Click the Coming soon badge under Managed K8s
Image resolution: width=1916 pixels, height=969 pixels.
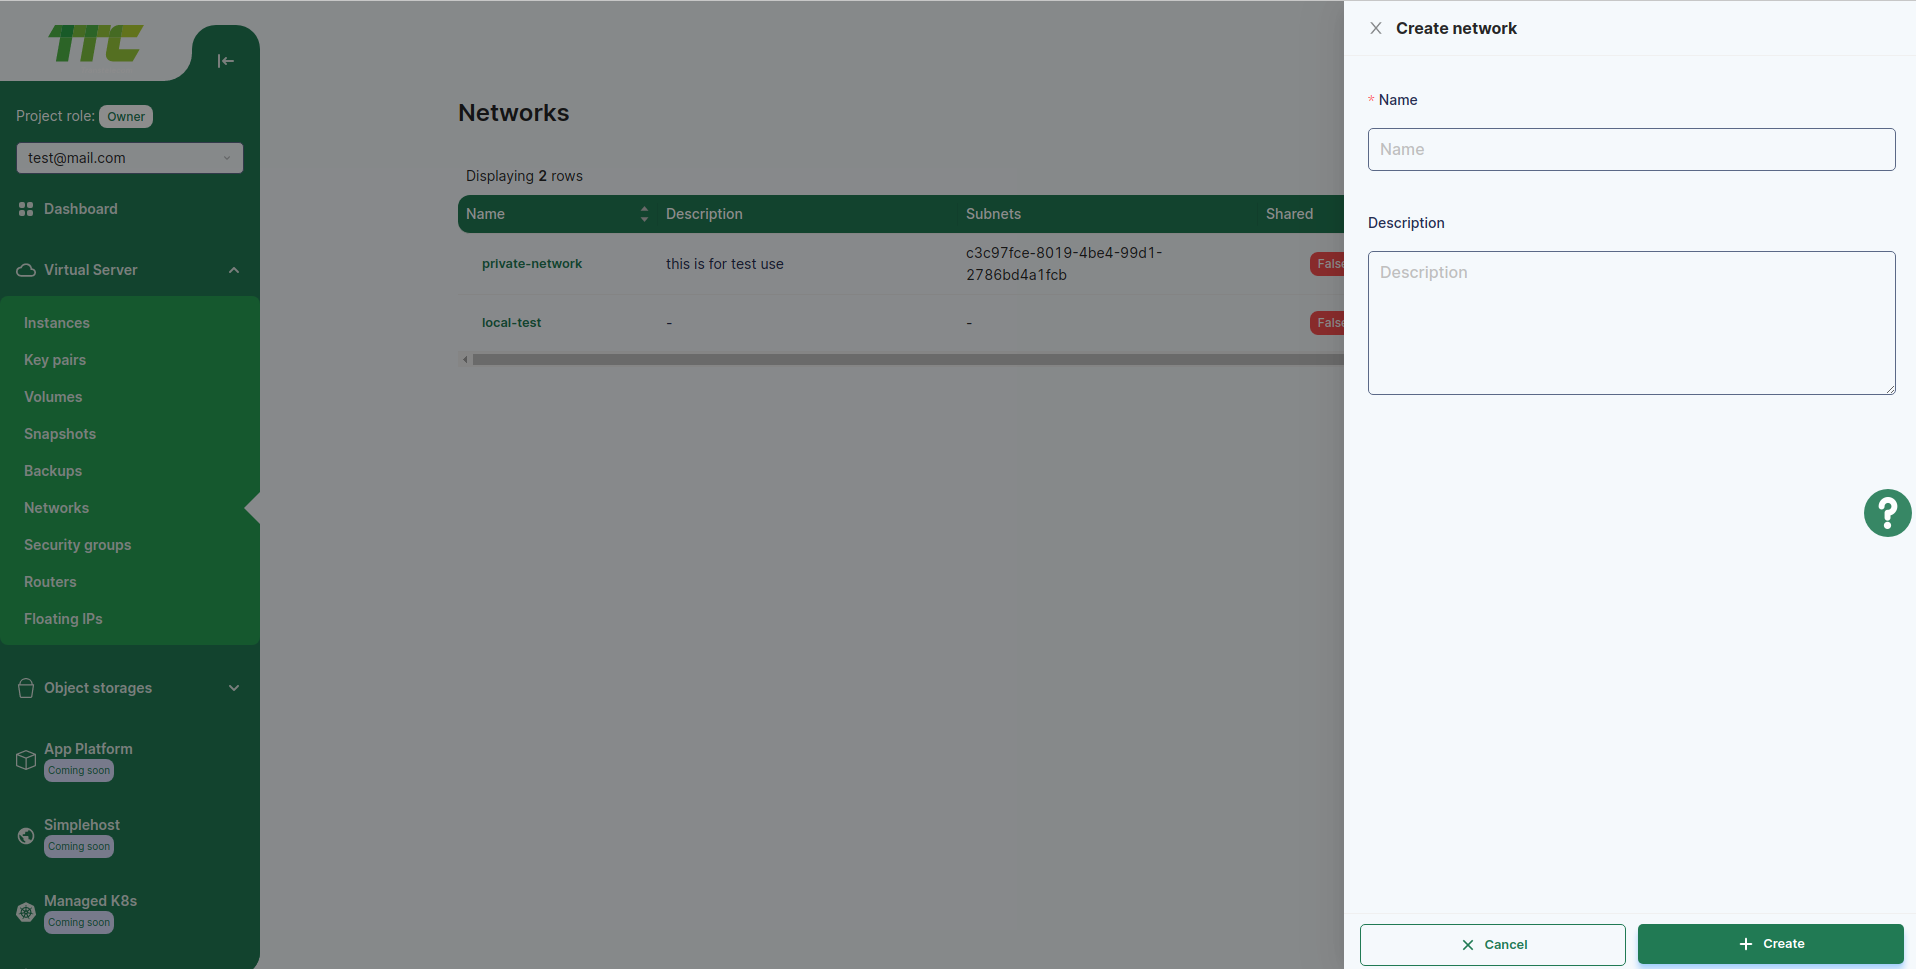79,923
